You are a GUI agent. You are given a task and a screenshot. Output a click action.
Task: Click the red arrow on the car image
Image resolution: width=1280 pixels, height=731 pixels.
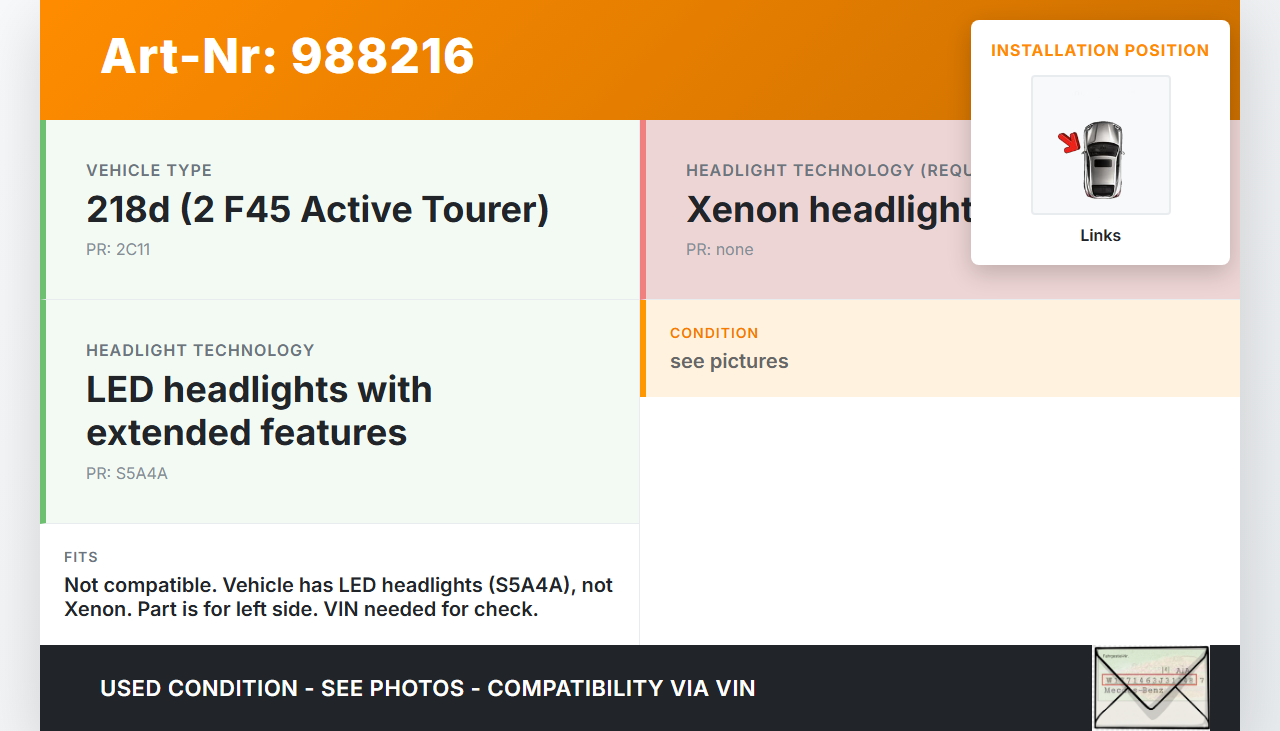tap(1070, 143)
